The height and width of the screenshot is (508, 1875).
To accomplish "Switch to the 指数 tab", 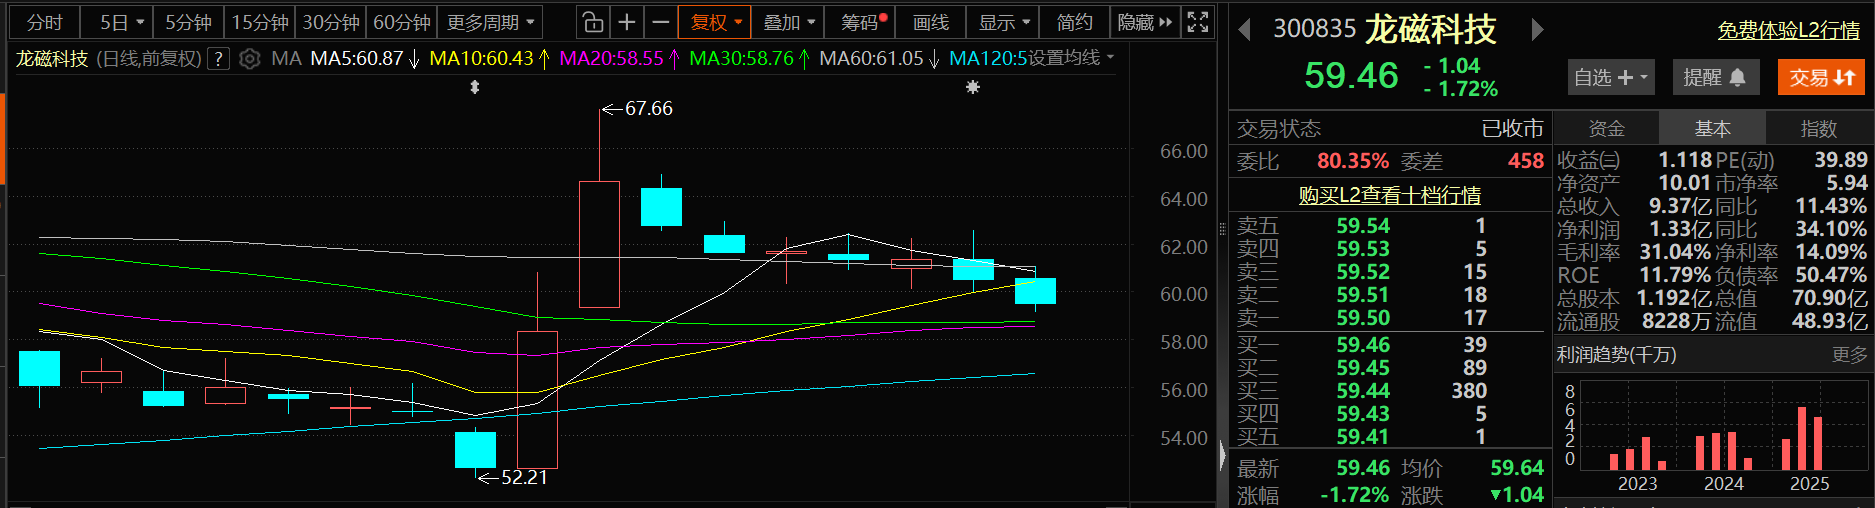I will [x=1818, y=129].
